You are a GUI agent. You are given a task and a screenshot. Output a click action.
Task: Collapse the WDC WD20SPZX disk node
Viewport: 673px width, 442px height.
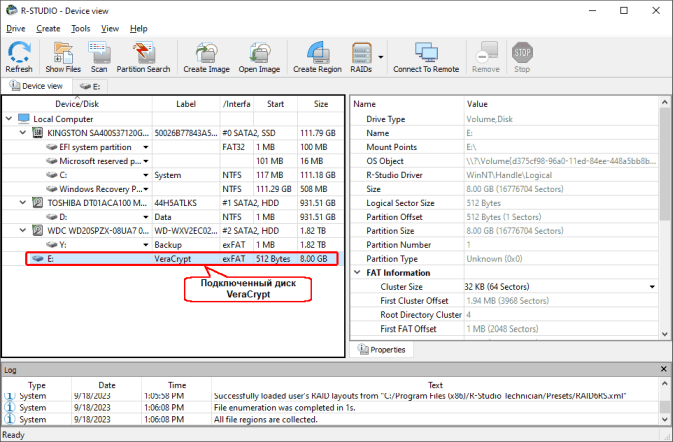(x=23, y=230)
